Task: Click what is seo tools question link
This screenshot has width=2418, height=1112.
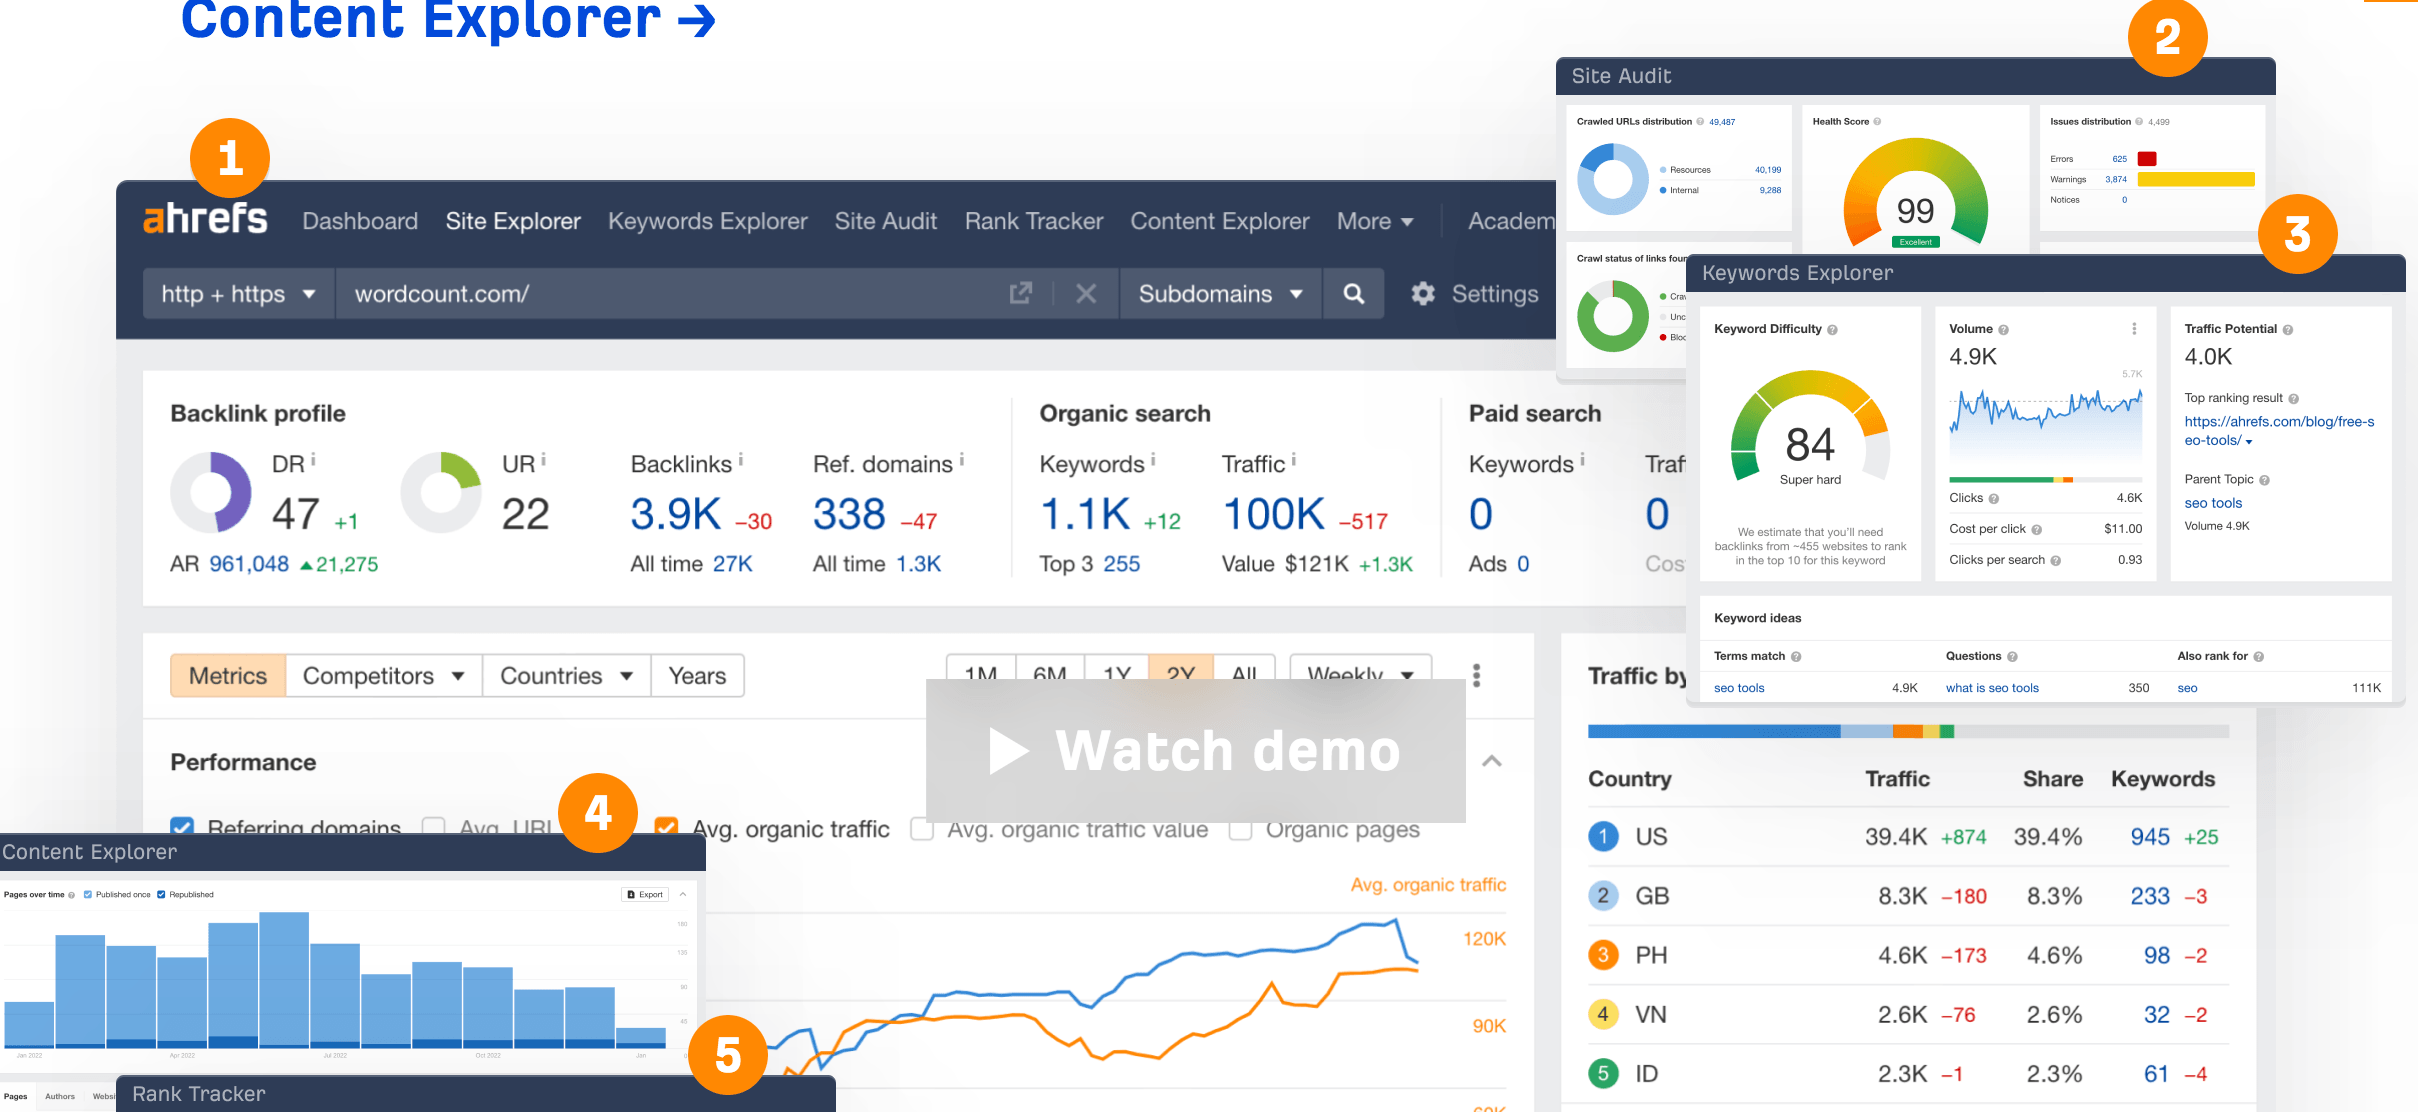Action: (x=1992, y=688)
